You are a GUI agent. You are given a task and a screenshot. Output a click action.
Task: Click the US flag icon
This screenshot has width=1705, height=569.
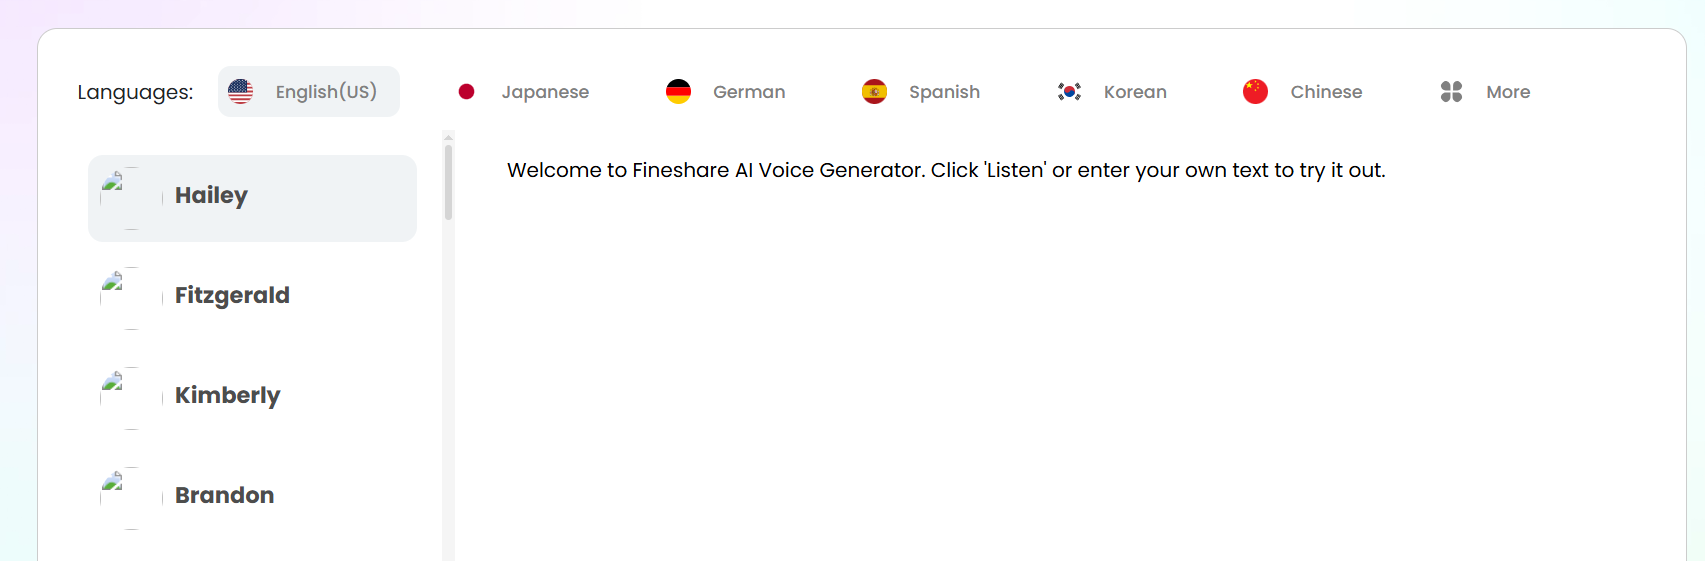click(240, 92)
